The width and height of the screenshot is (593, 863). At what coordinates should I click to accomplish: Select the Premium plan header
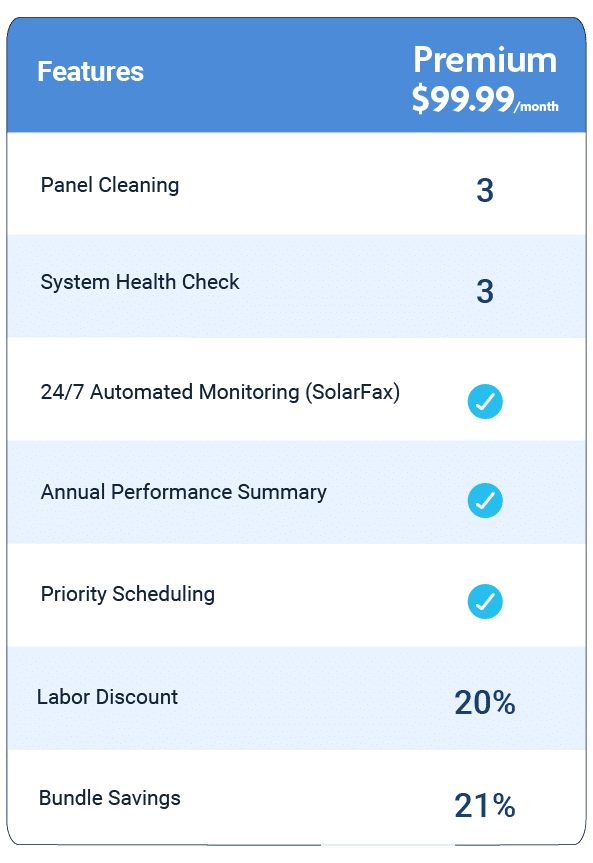[486, 60]
